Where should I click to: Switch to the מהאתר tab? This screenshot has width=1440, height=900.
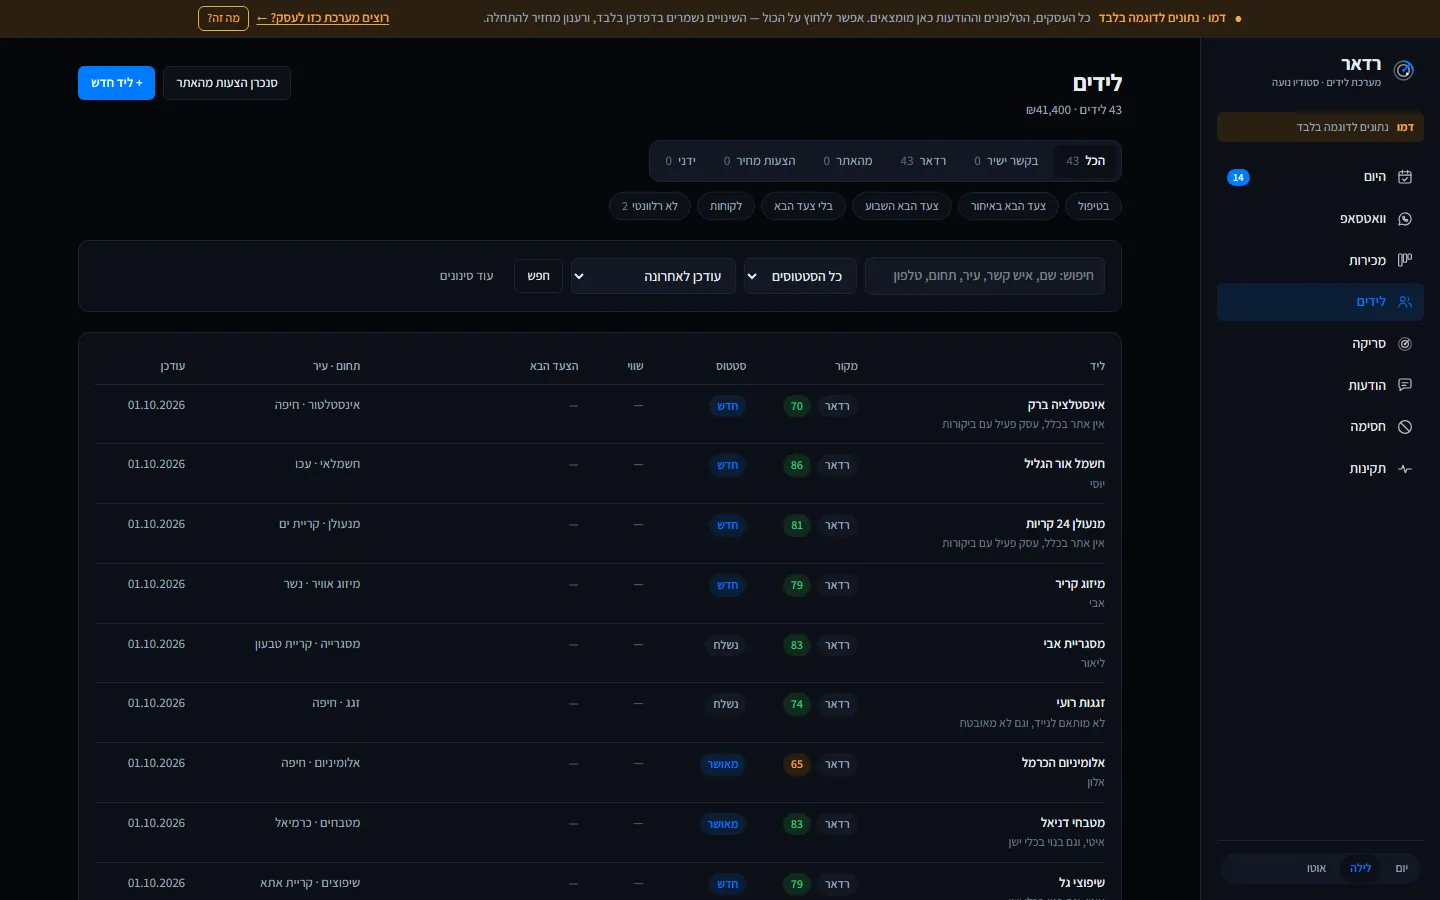point(848,161)
